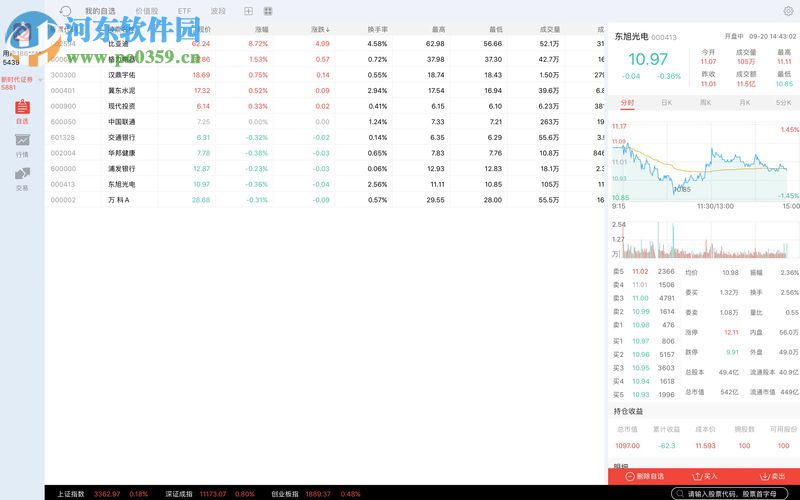Click the refresh icon in top toolbar
Viewport: 800px width, 500px height.
(65, 11)
